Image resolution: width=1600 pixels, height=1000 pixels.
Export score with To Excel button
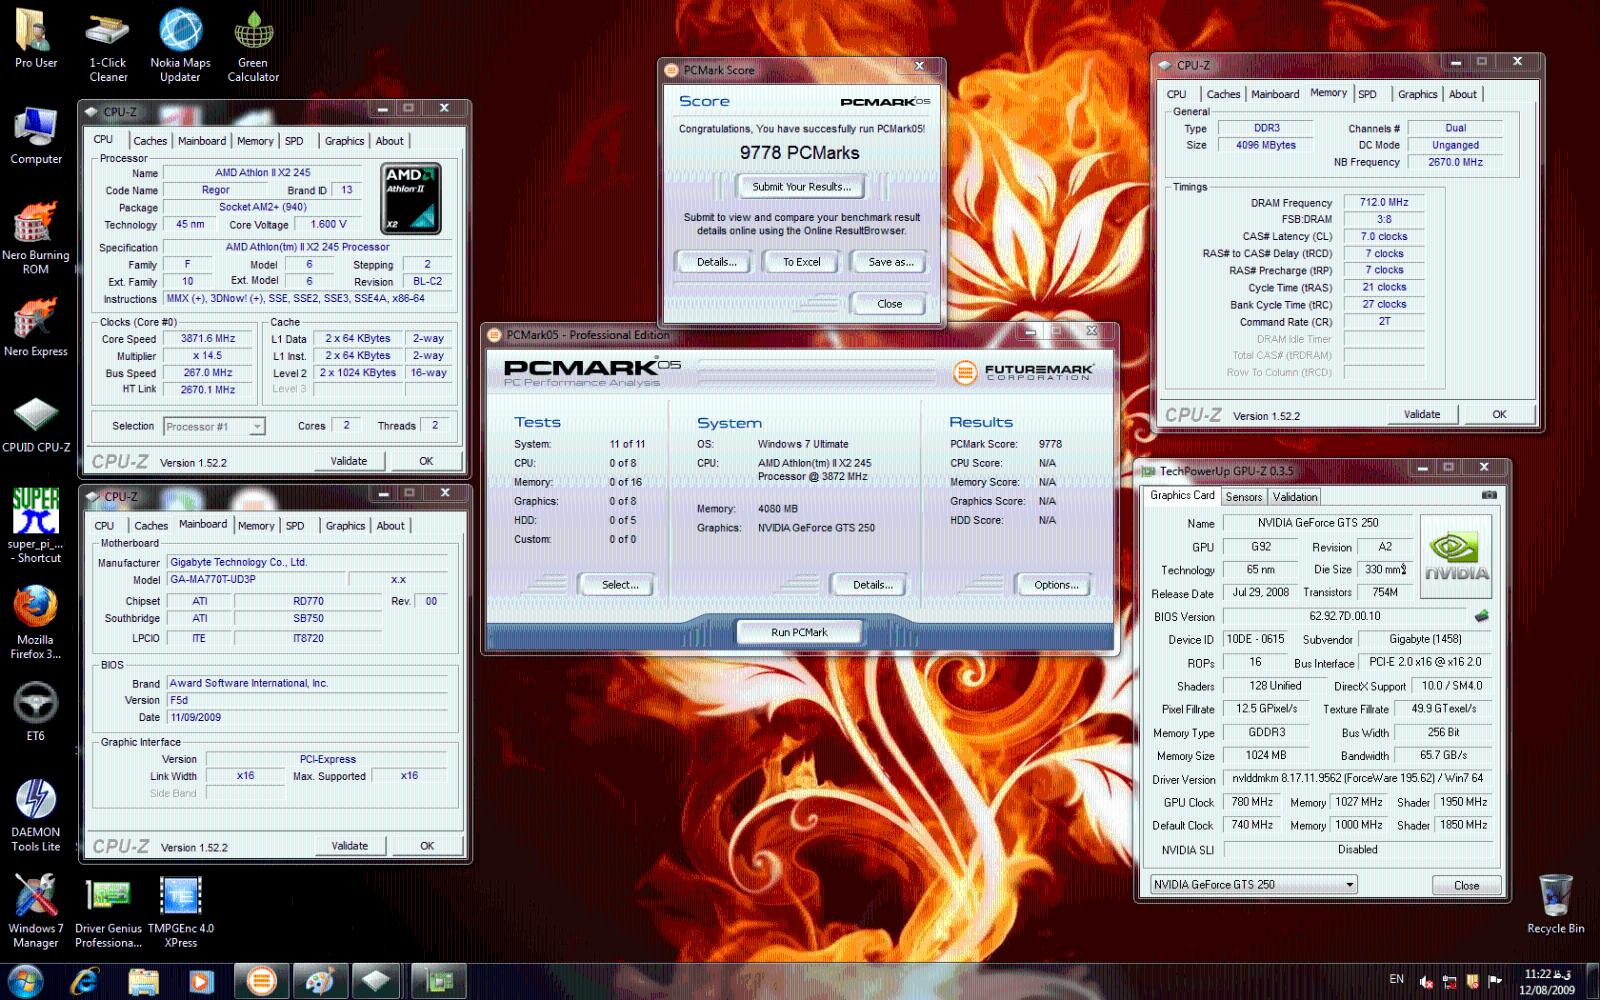point(802,262)
